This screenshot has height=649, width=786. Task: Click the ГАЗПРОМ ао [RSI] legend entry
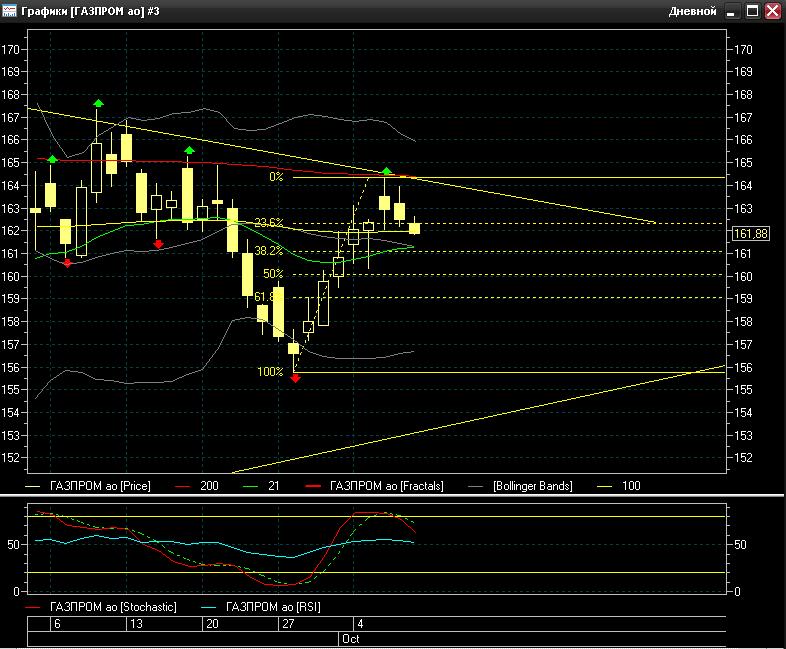[273, 607]
